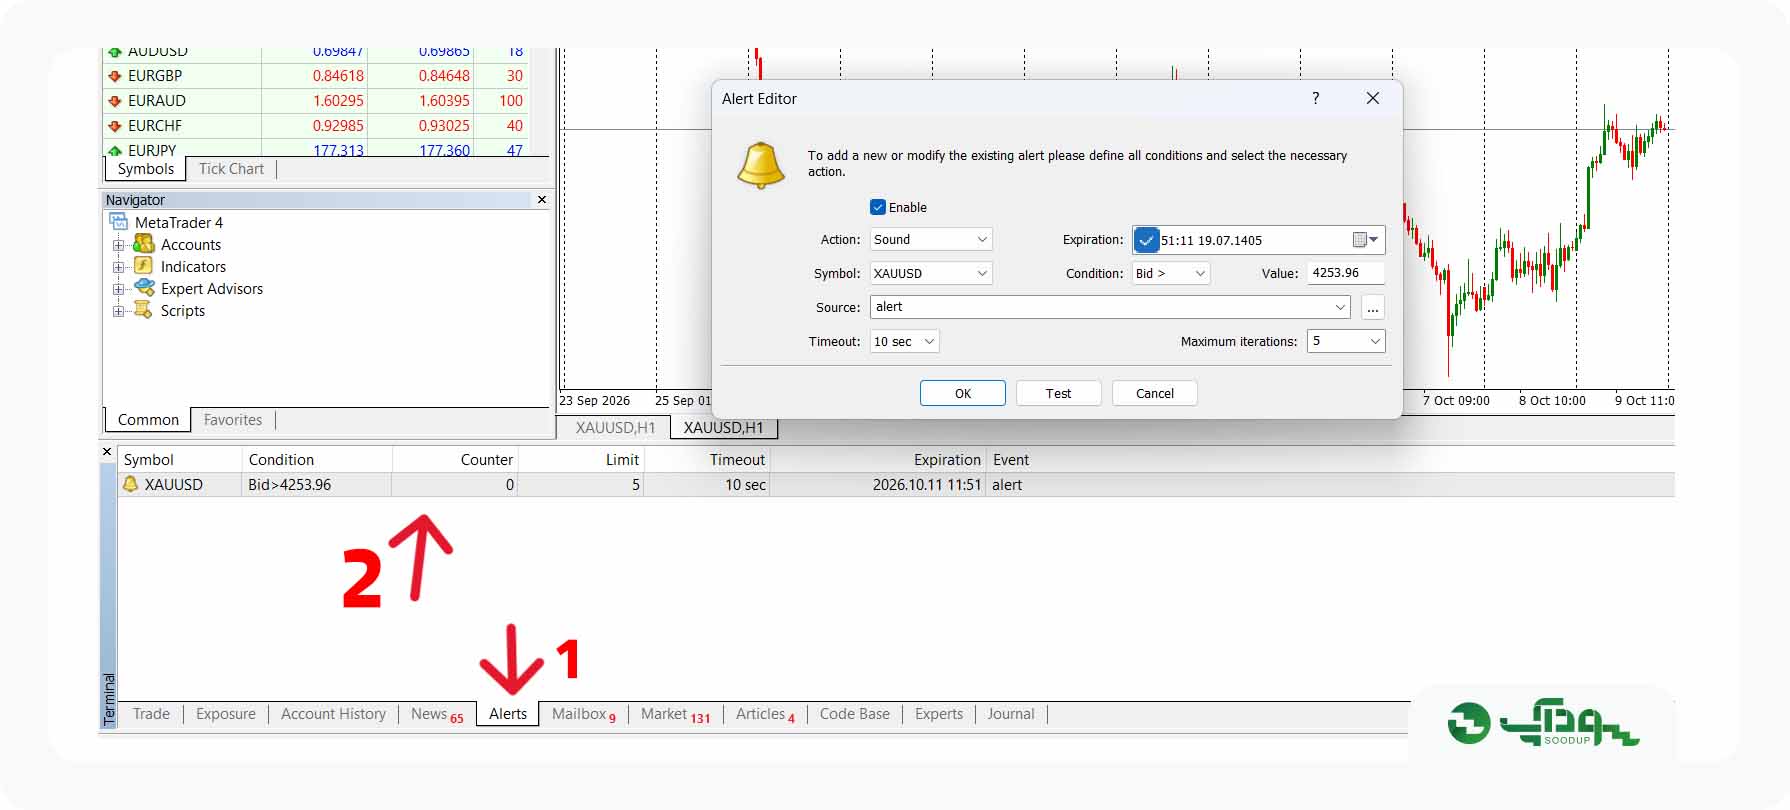This screenshot has width=1790, height=810.
Task: Open the Maximum iterations dropdown
Action: click(x=1346, y=341)
